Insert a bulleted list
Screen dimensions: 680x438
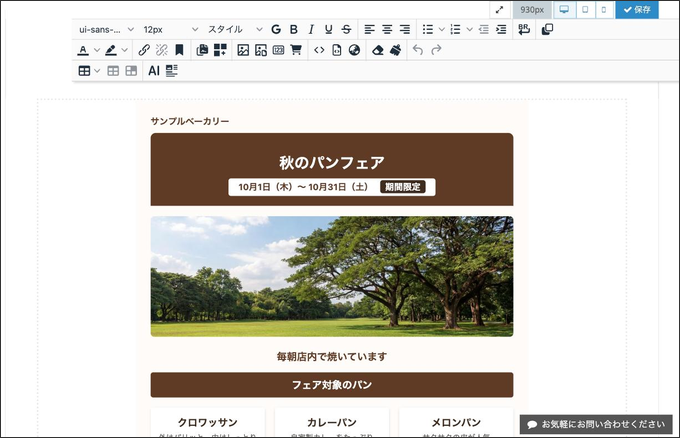coord(428,29)
